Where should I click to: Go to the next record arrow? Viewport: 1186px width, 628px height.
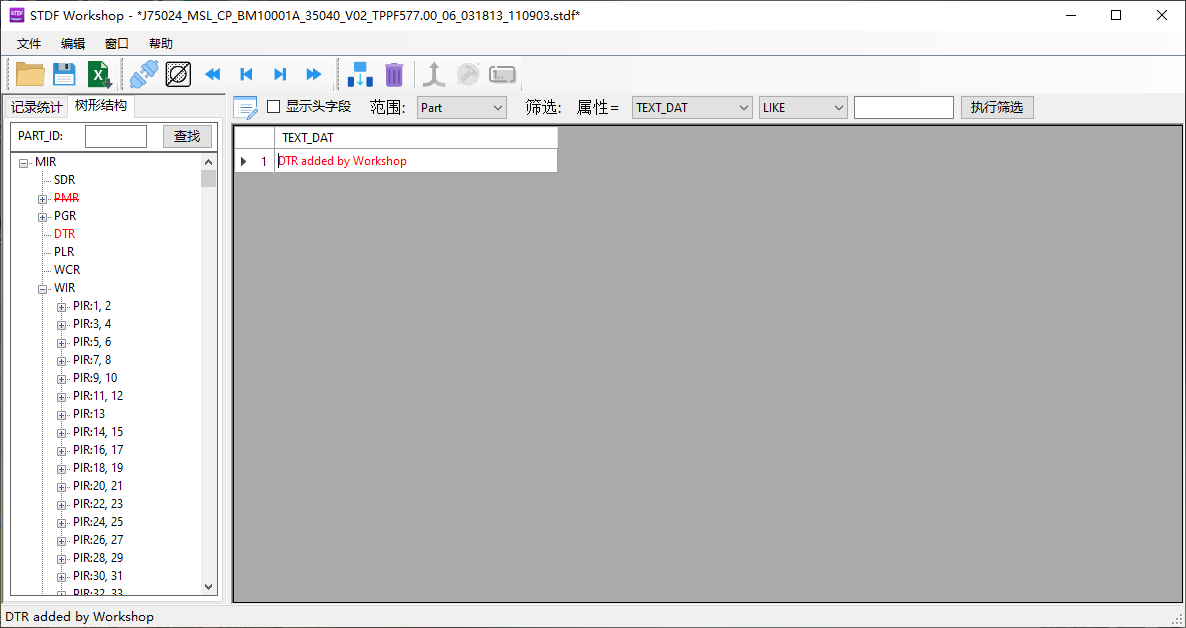(280, 74)
